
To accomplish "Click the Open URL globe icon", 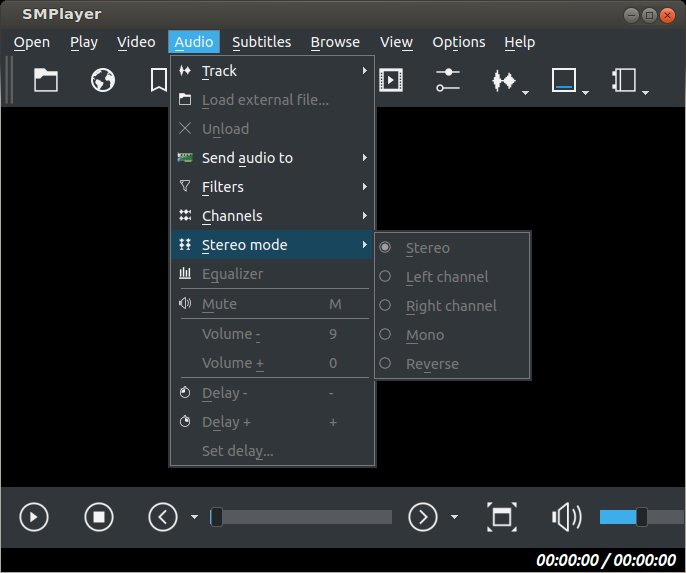I will pos(102,80).
